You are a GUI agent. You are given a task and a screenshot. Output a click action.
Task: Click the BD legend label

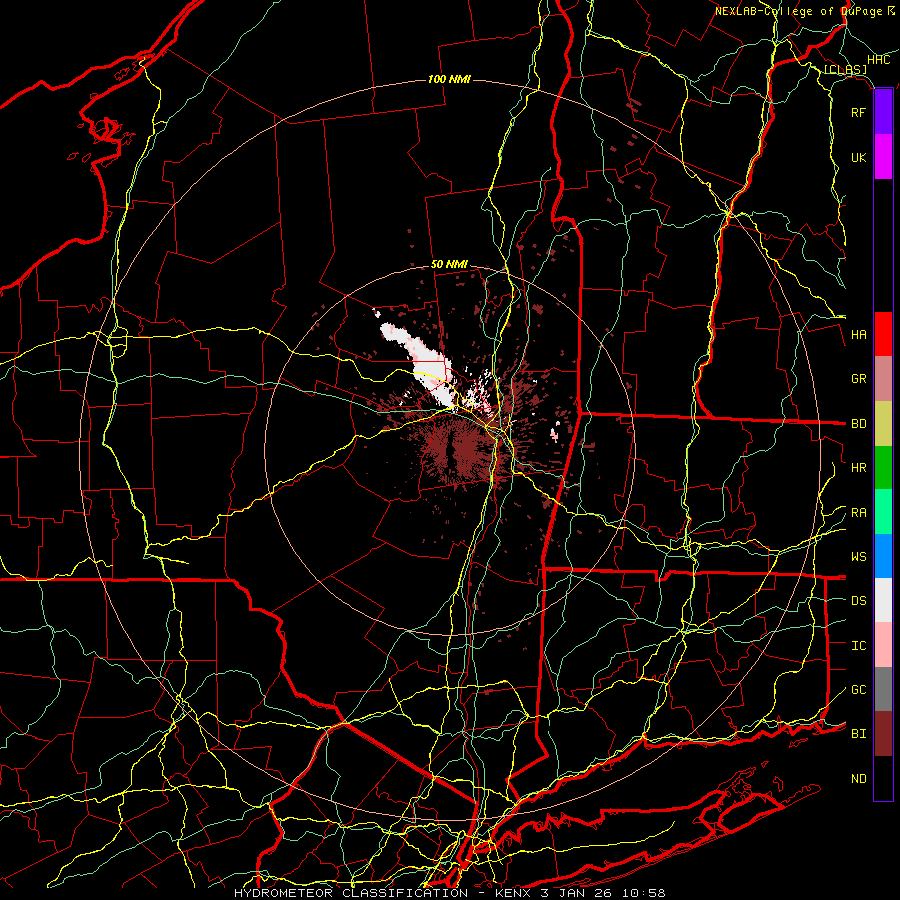click(859, 424)
